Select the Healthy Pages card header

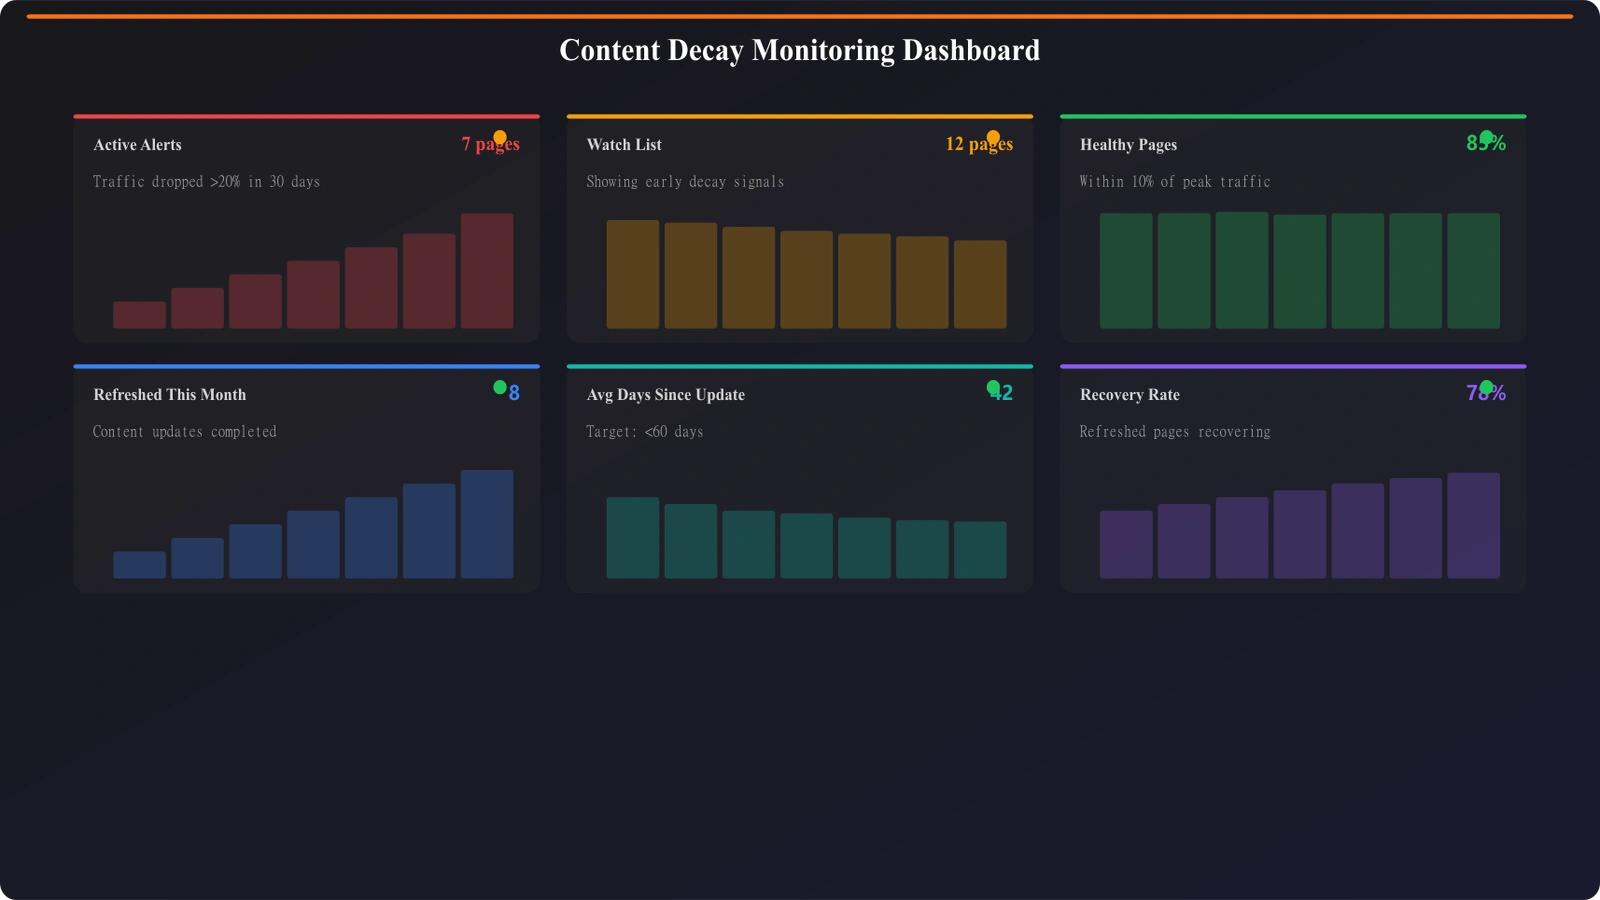1127,144
